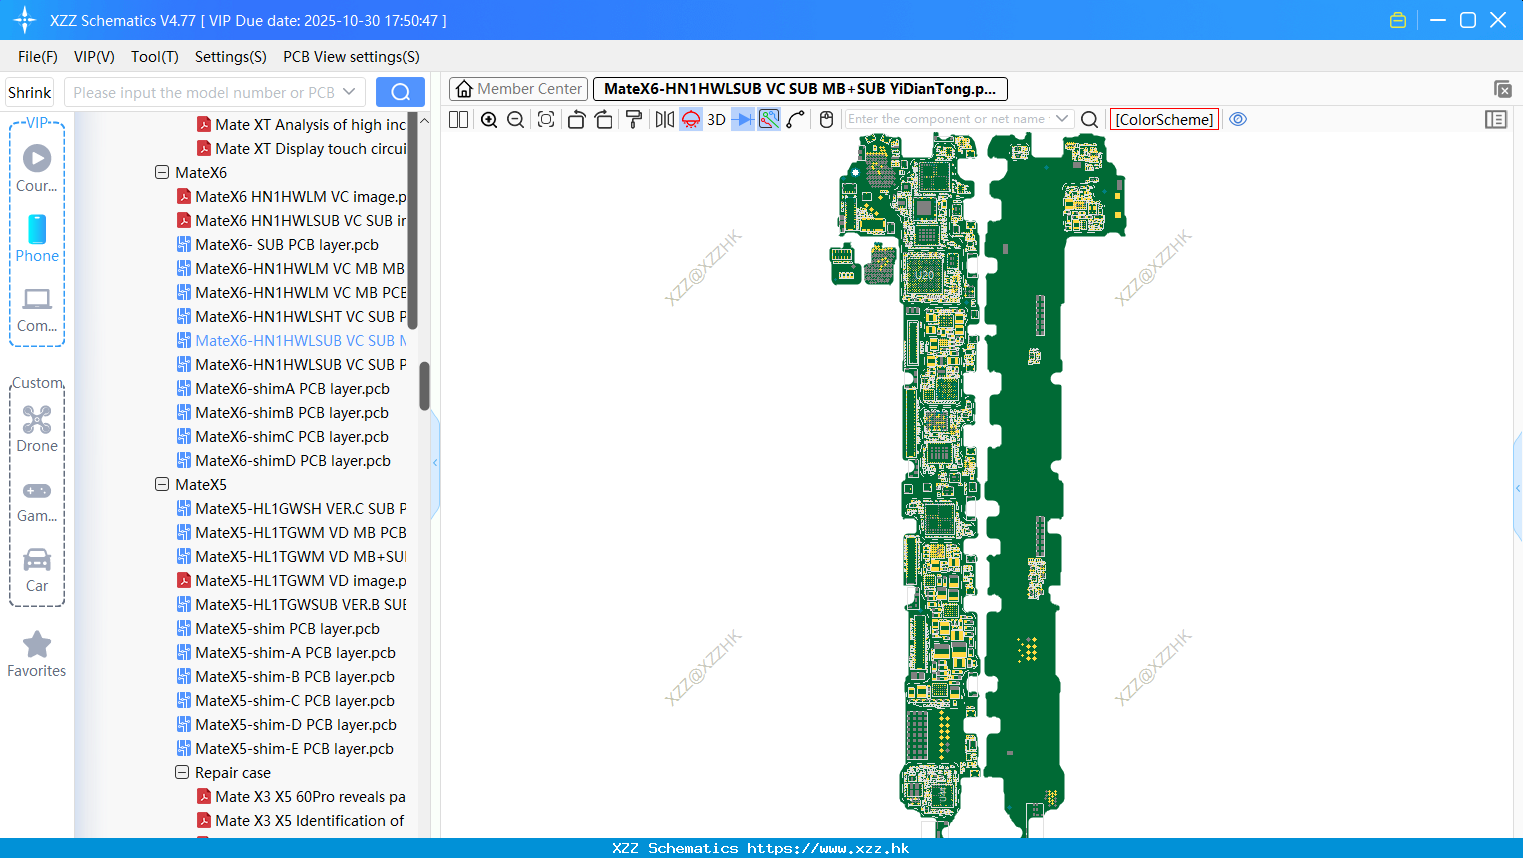Click the file tree vertical scrollbar thumb
Viewport: 1523px width, 858px height.
point(424,386)
